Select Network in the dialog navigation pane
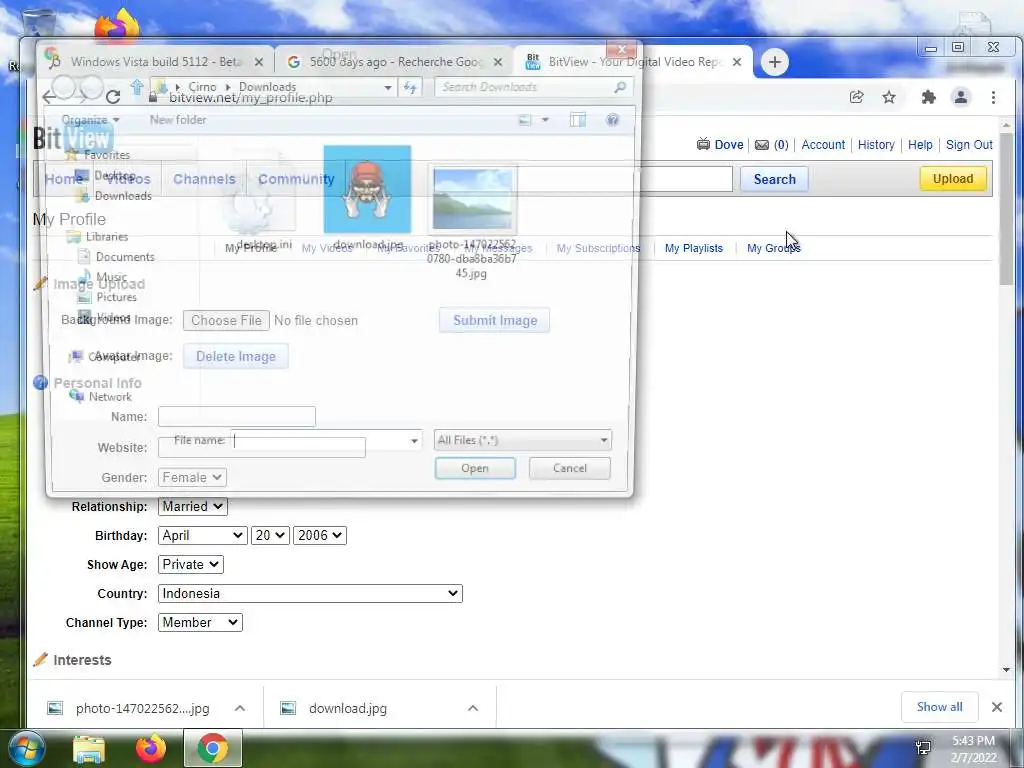The height and width of the screenshot is (768, 1024). [x=110, y=397]
